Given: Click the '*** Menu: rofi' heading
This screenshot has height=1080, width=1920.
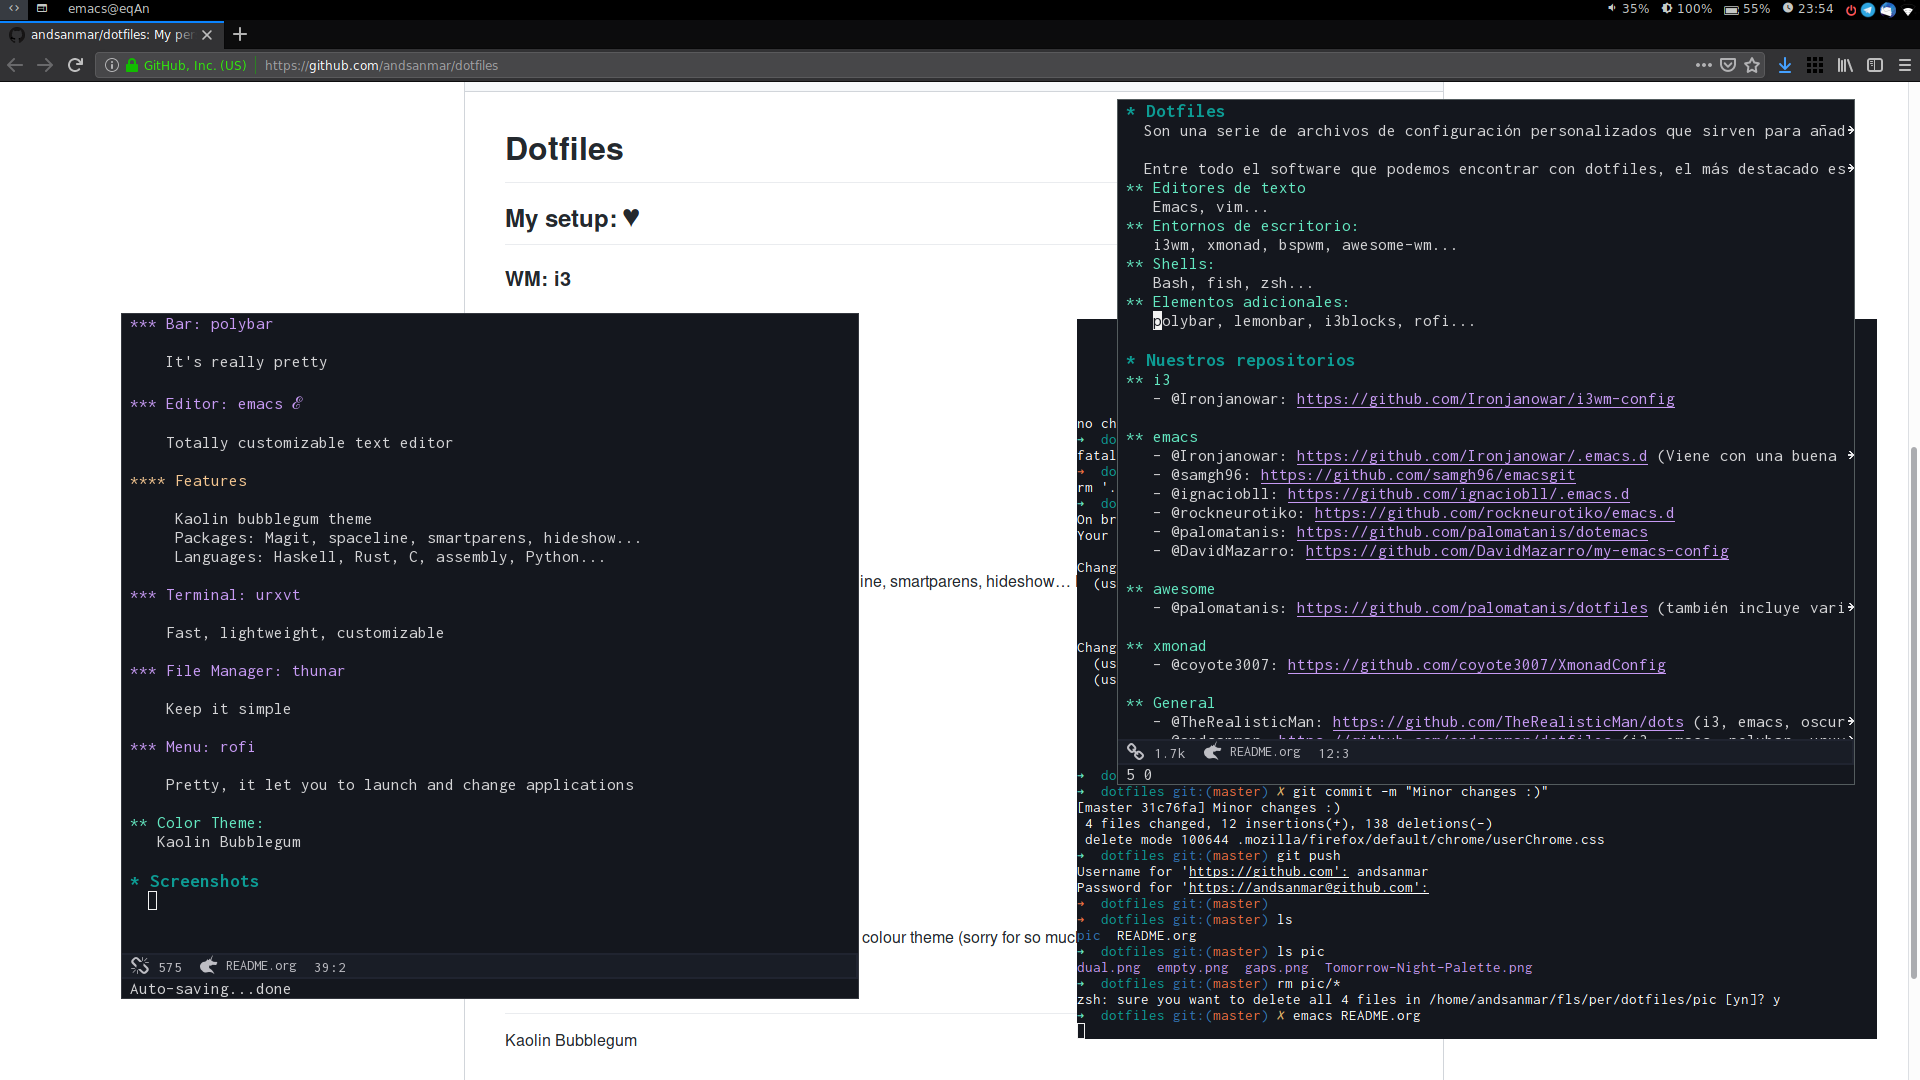Looking at the screenshot, I should coord(192,747).
